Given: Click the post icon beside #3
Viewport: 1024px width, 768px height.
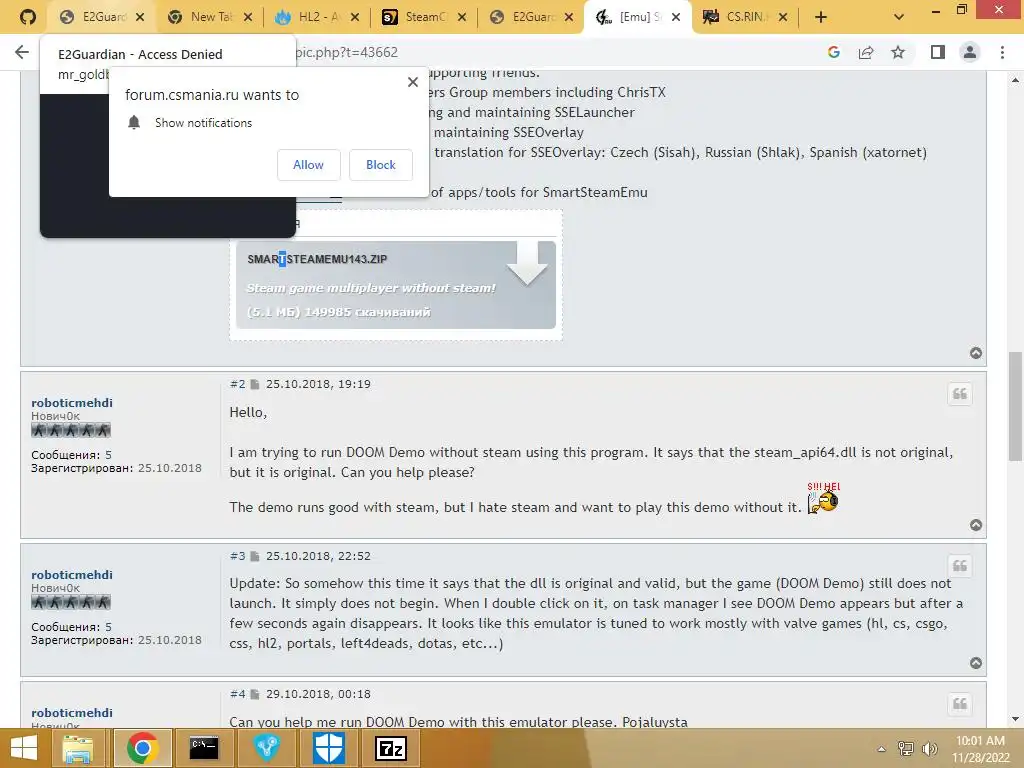Looking at the screenshot, I should pyautogui.click(x=255, y=556).
